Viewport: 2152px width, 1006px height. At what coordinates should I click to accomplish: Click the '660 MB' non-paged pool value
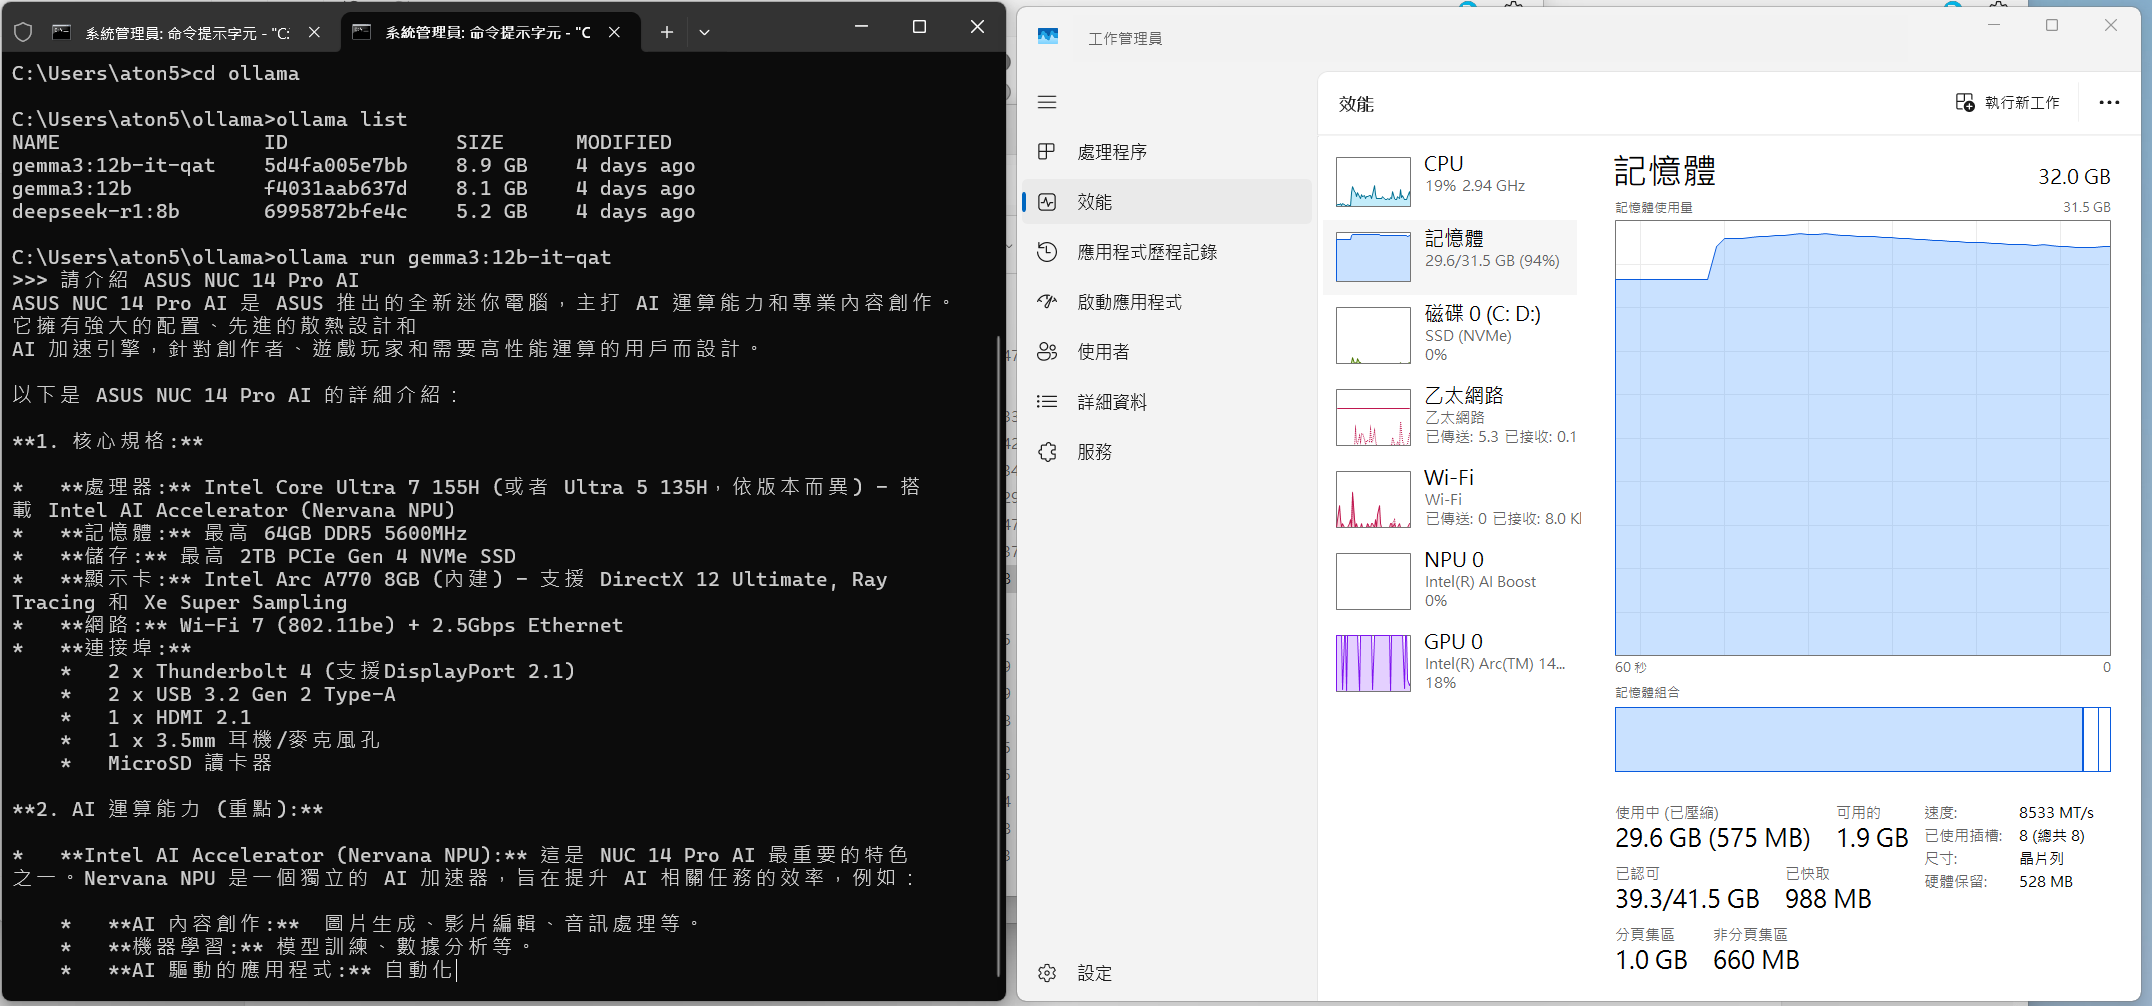point(1756,960)
